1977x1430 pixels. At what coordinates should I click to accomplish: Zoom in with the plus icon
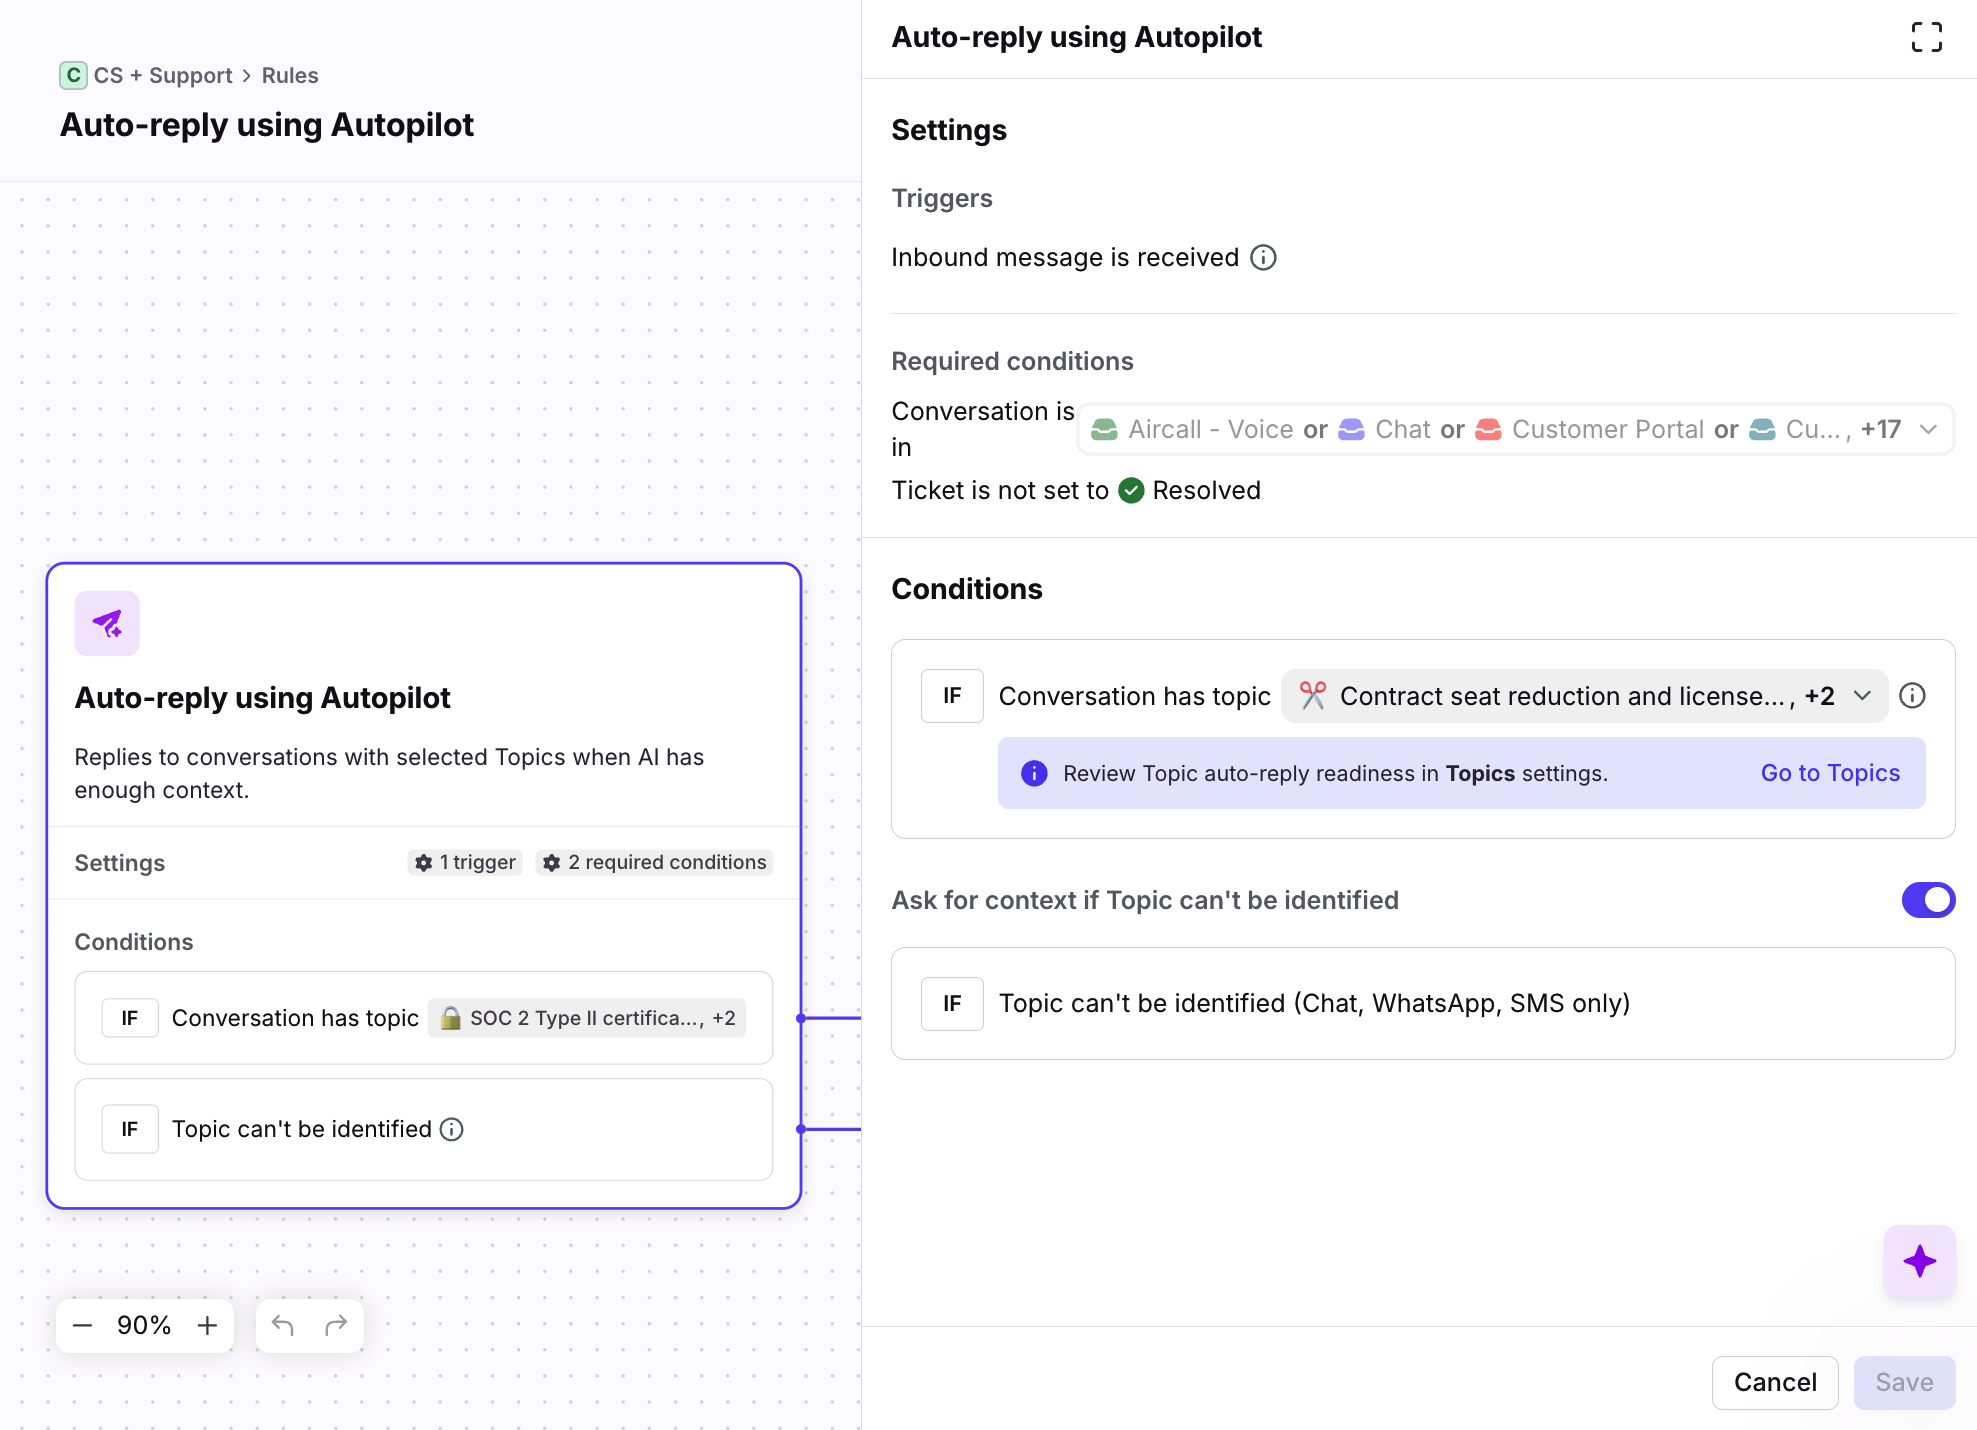click(207, 1325)
